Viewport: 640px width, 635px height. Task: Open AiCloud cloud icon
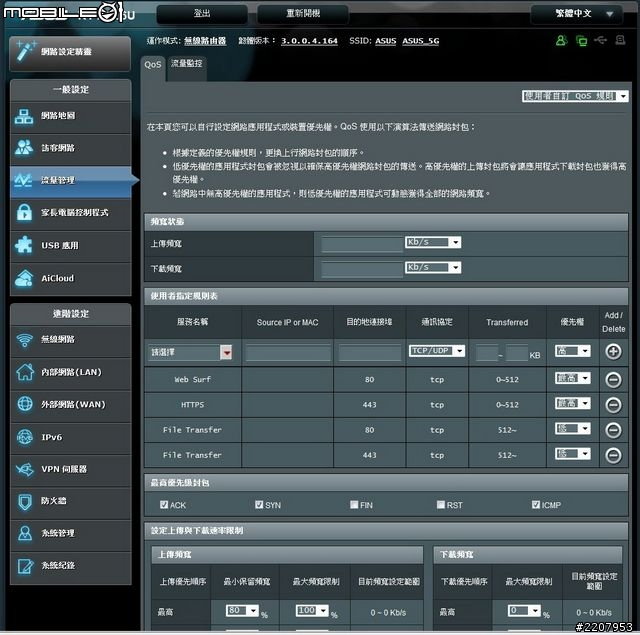[25, 278]
